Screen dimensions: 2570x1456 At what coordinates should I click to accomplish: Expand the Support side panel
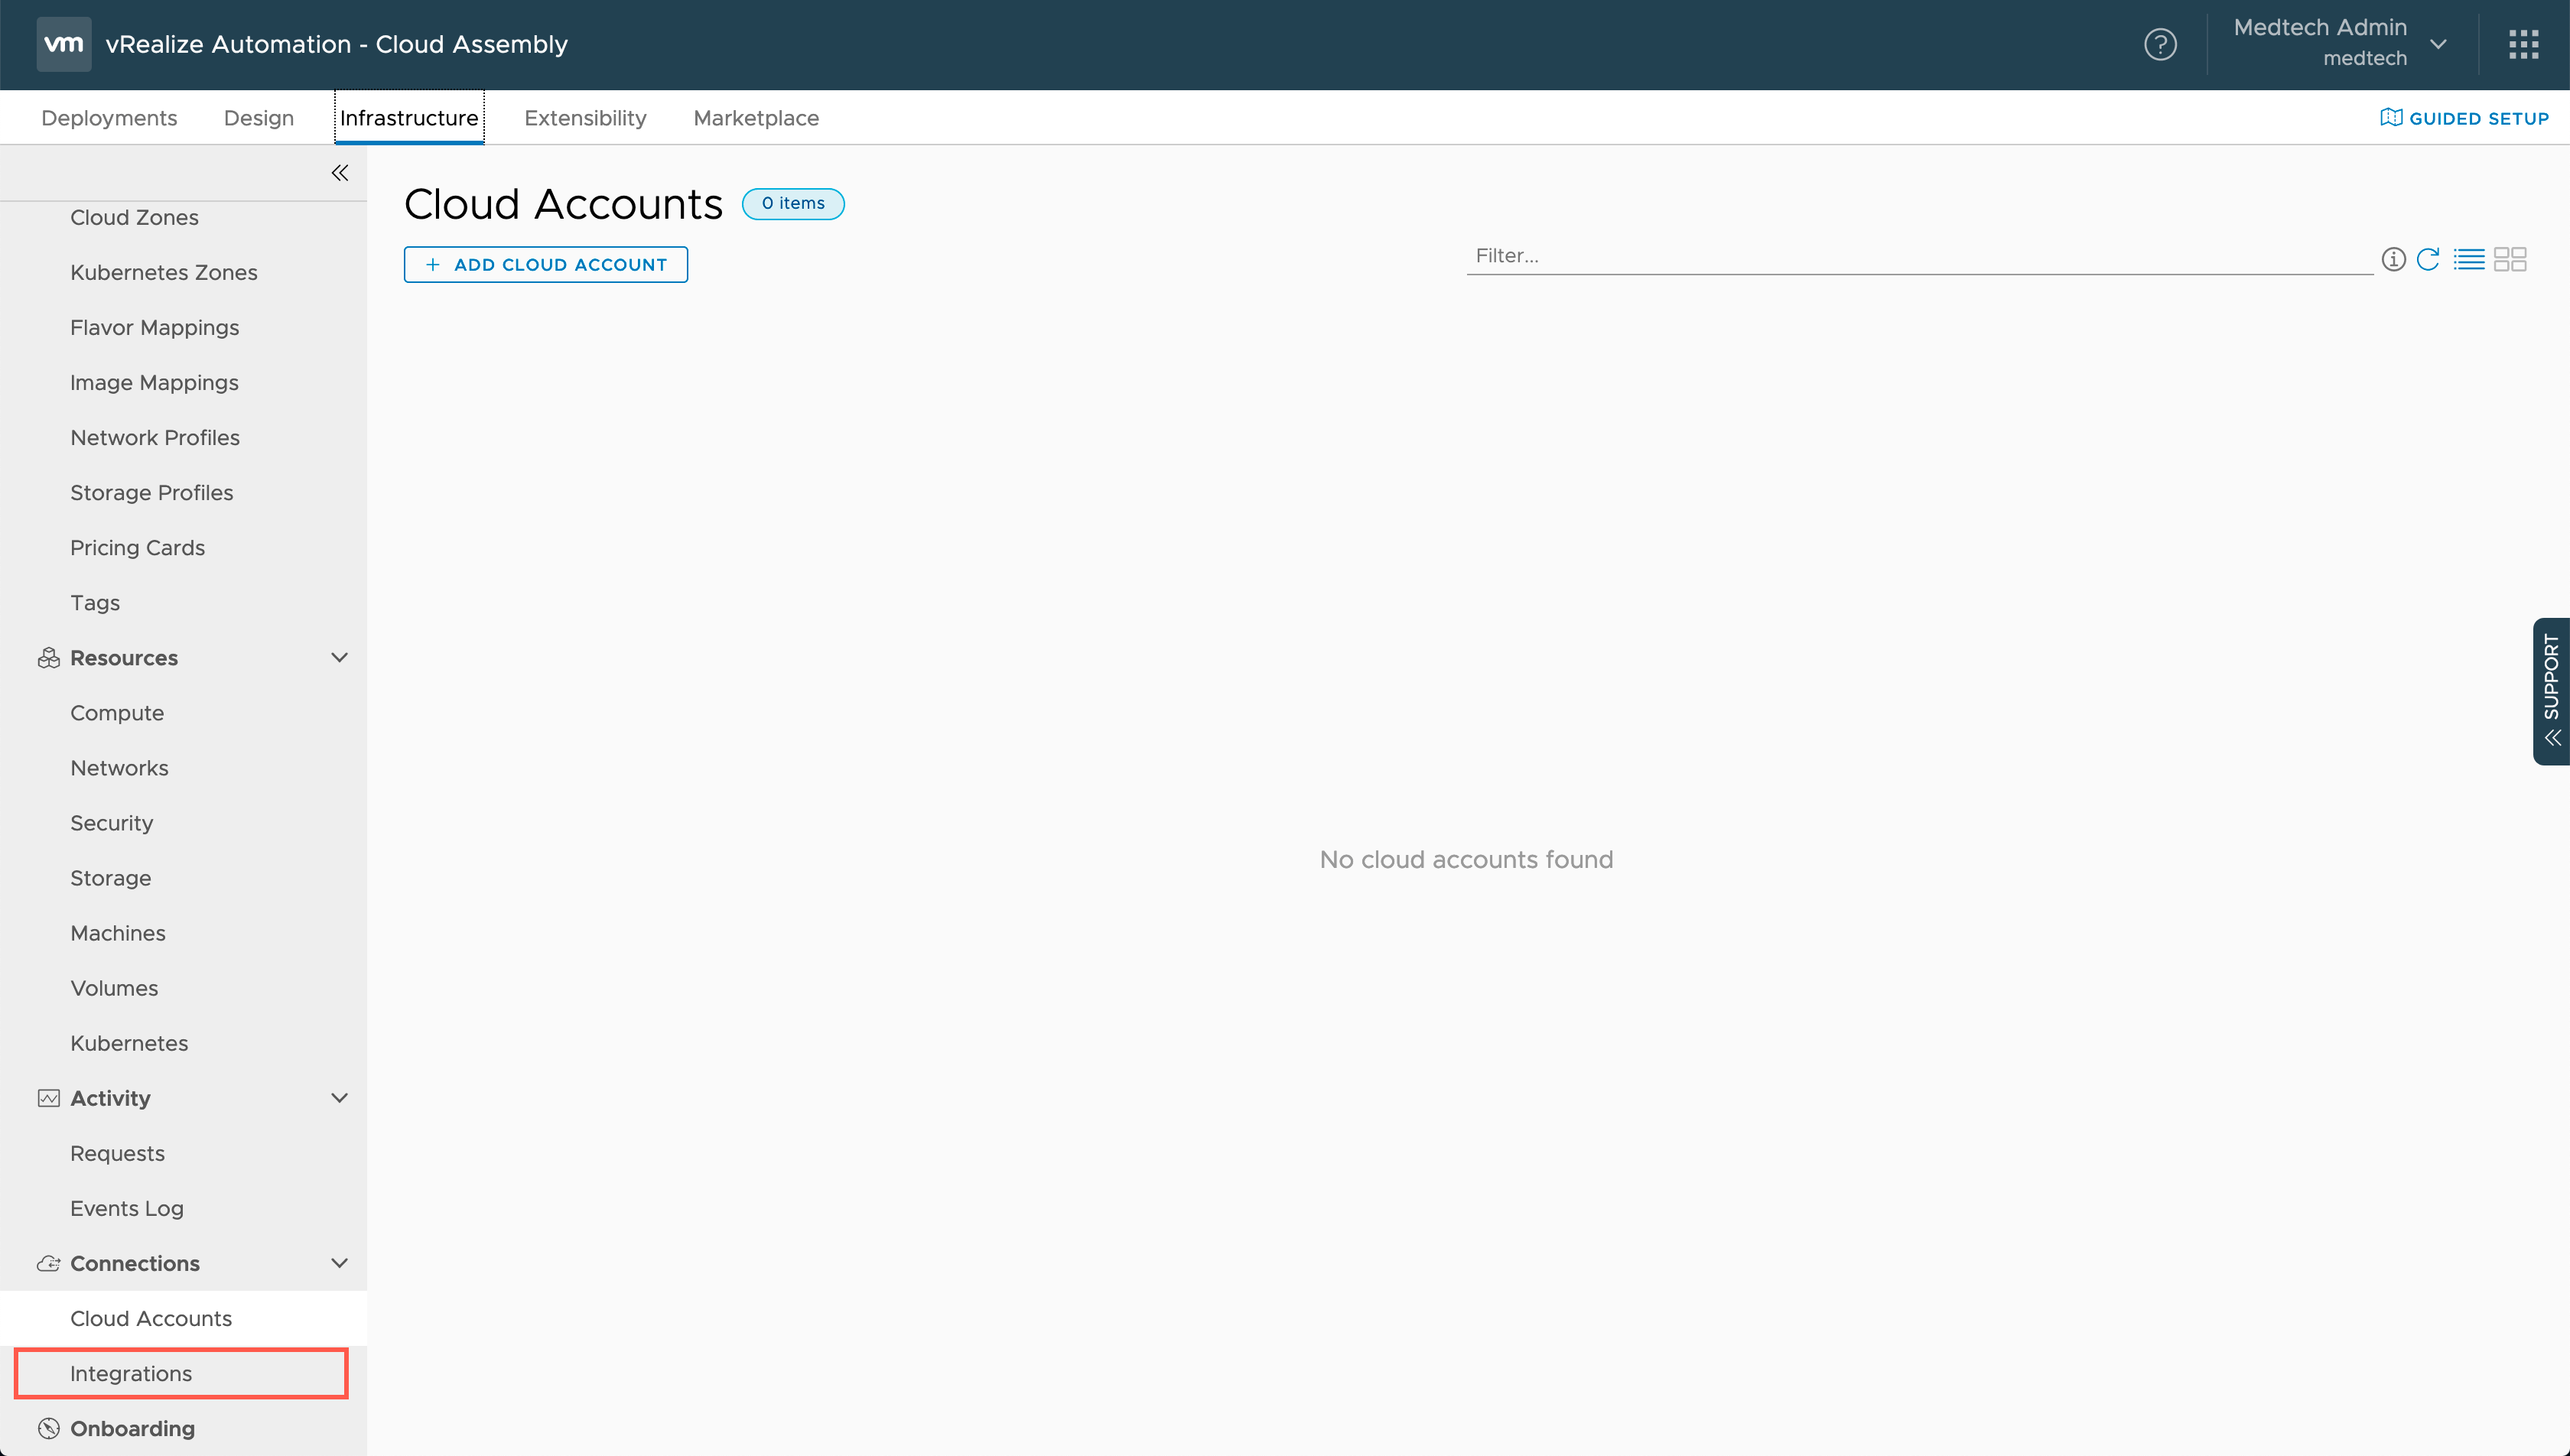pyautogui.click(x=2551, y=691)
